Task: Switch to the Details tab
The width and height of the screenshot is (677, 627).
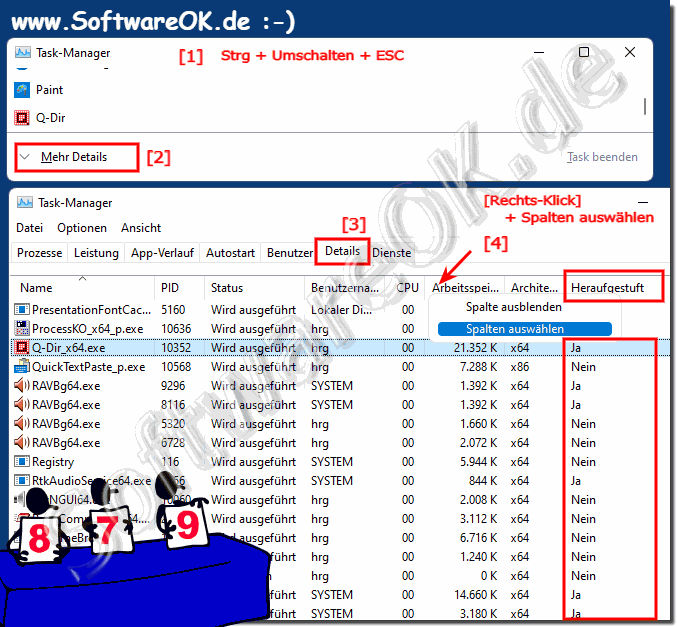Action: [x=342, y=251]
